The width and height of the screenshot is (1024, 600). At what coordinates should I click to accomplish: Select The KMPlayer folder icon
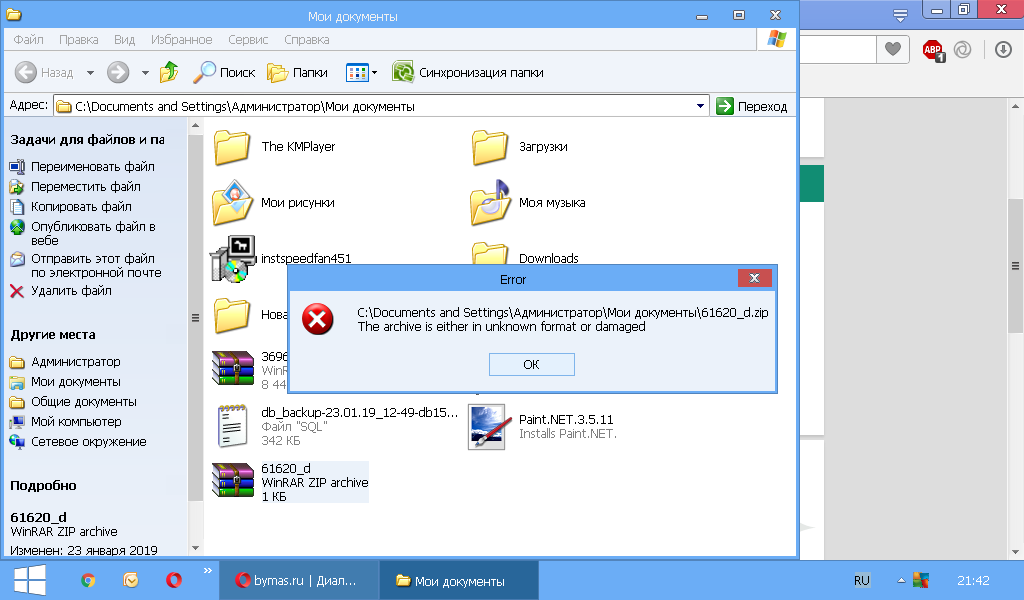[232, 147]
